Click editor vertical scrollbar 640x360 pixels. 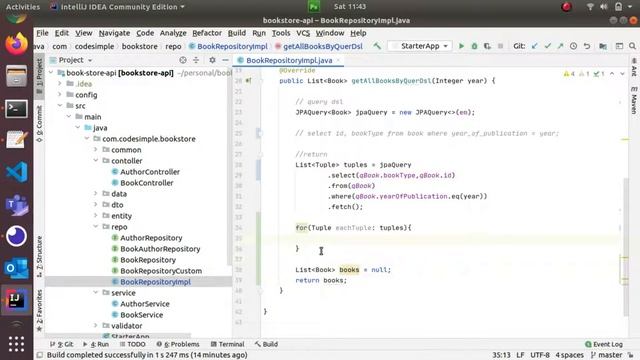[625, 247]
